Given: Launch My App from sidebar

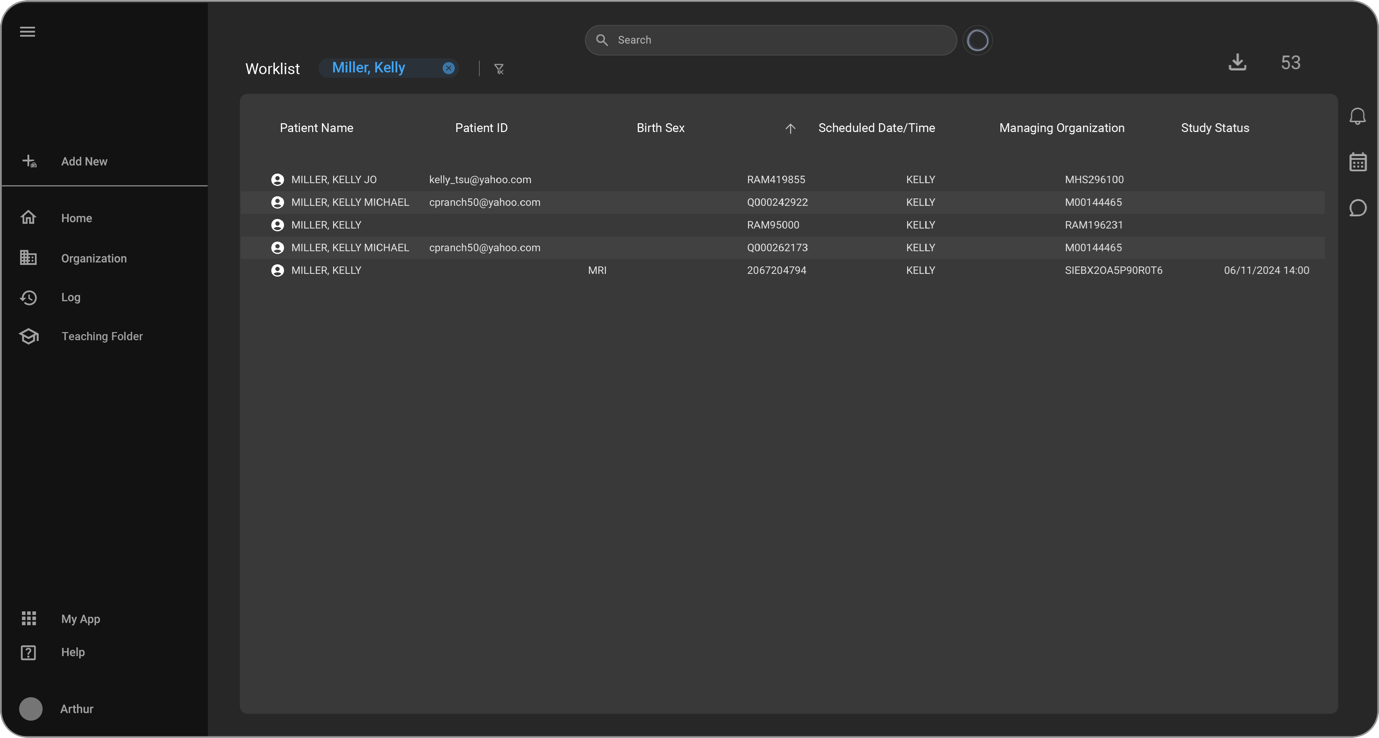Looking at the screenshot, I should [80, 619].
